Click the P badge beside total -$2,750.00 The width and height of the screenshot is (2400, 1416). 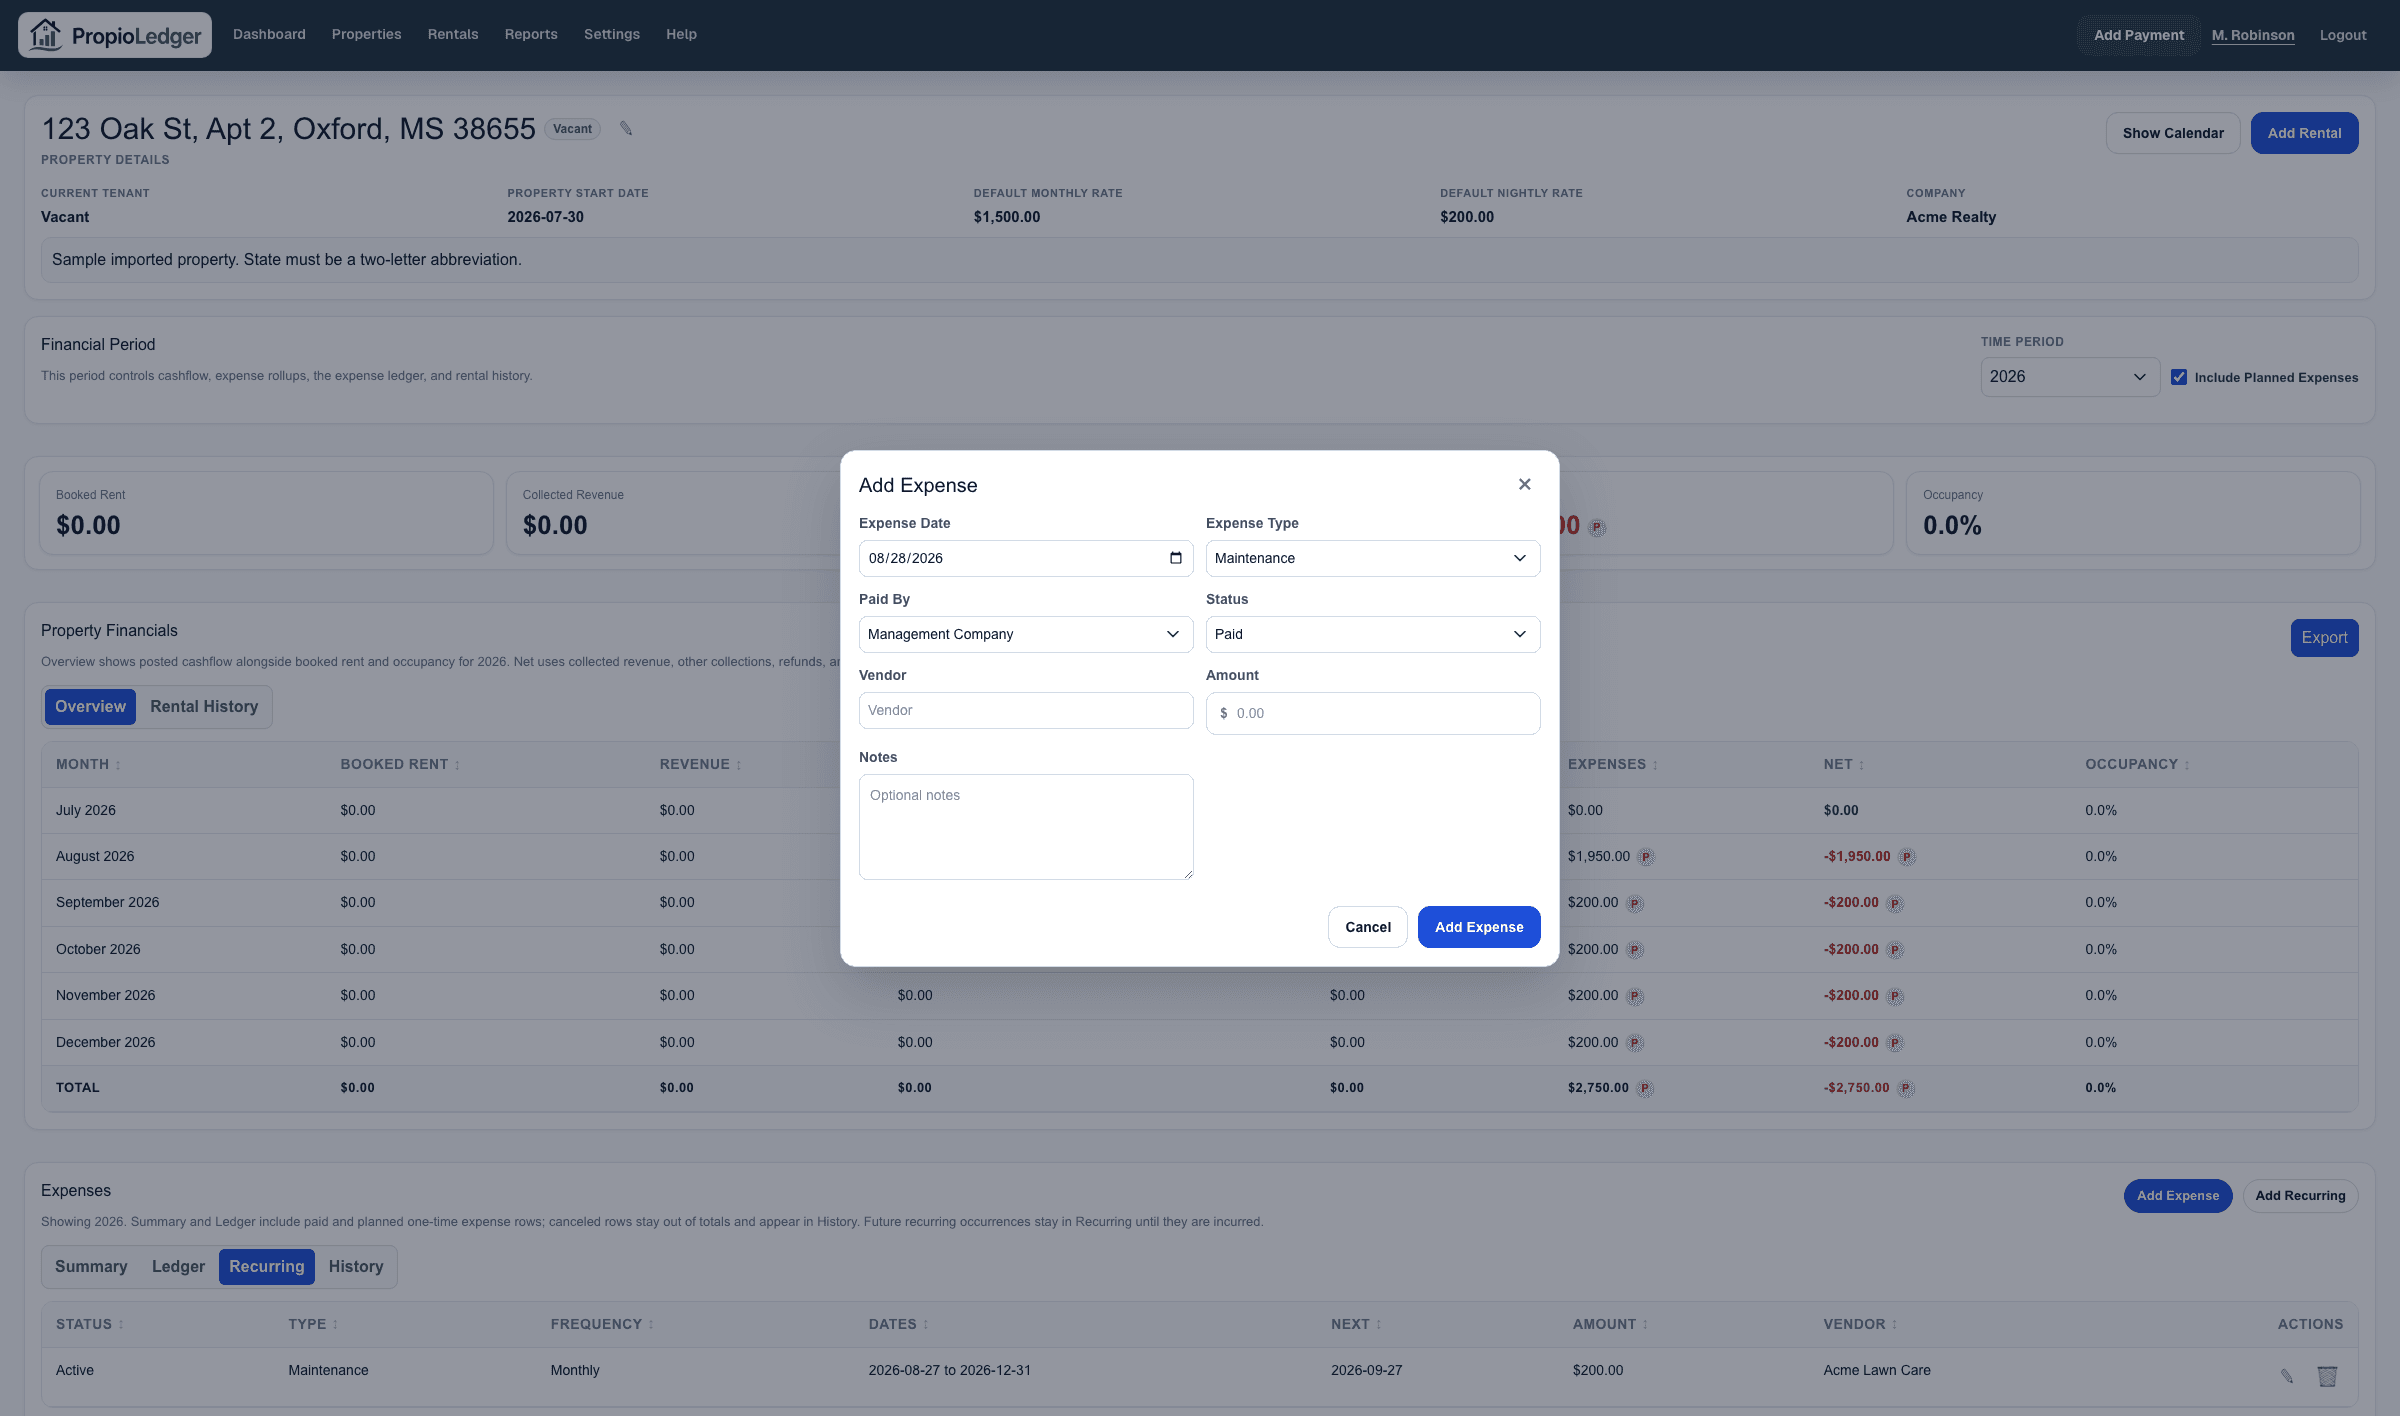(x=1906, y=1088)
